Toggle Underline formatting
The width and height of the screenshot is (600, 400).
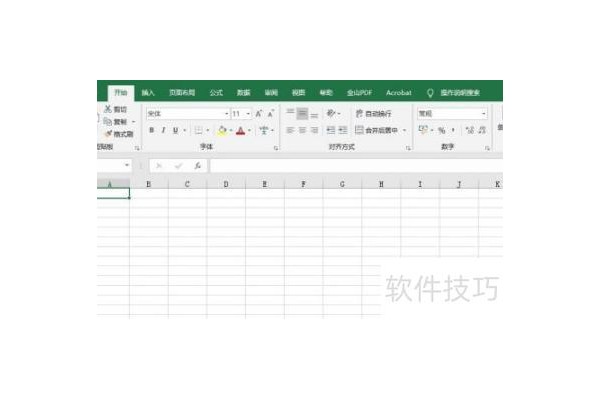(x=175, y=130)
